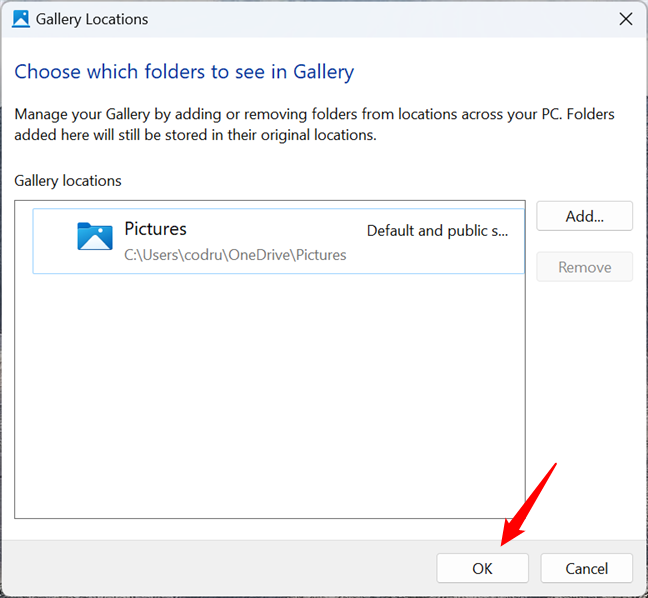Close the Gallery Locations dialog
This screenshot has height=598, width=648.
(x=626, y=18)
